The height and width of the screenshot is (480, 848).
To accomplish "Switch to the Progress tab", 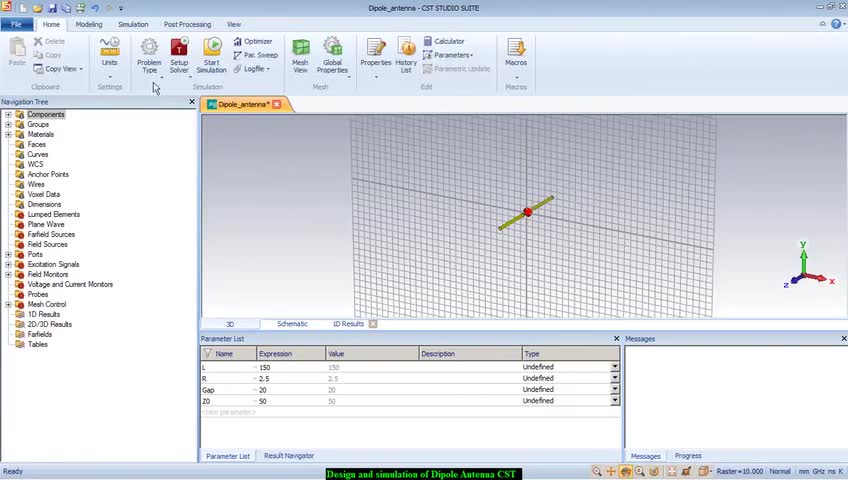I will 688,456.
